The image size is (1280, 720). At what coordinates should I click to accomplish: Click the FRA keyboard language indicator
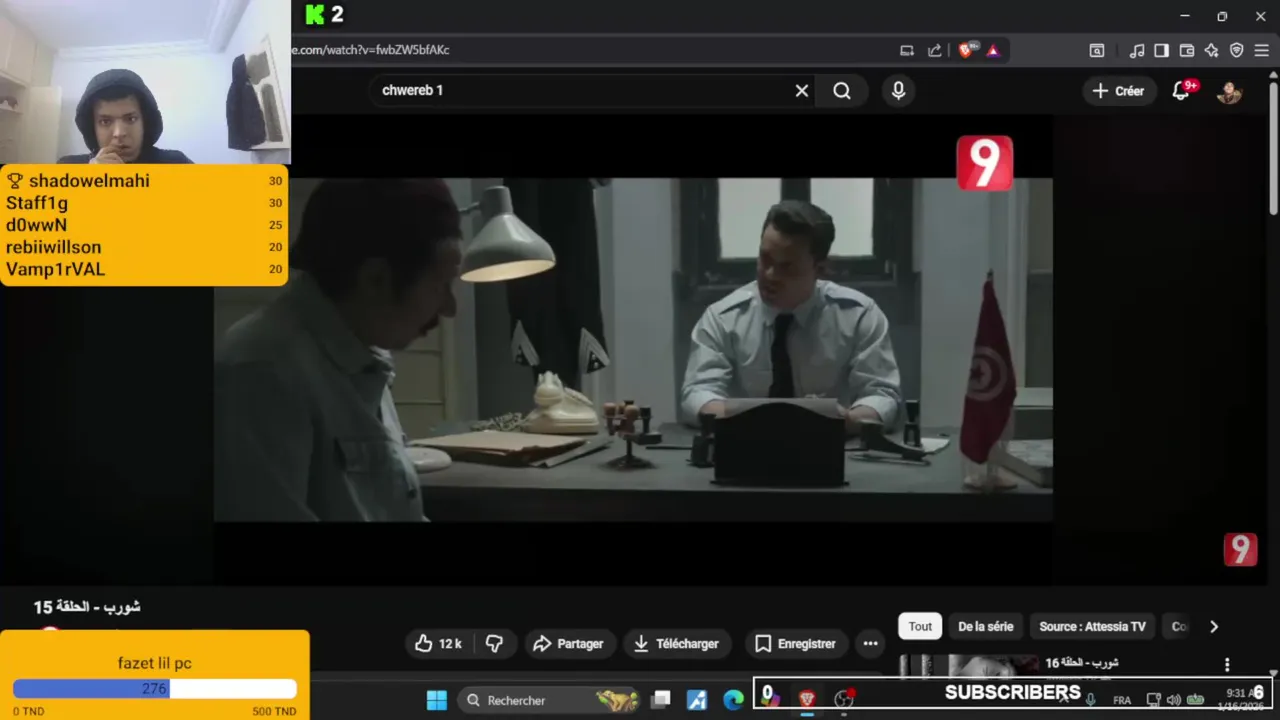pos(1122,700)
